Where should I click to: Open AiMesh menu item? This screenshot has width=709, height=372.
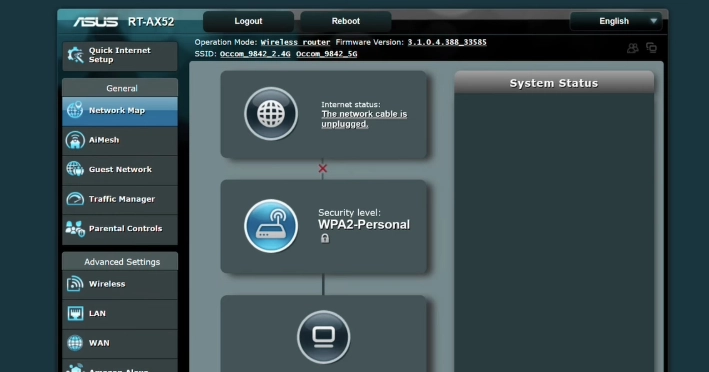(120, 140)
